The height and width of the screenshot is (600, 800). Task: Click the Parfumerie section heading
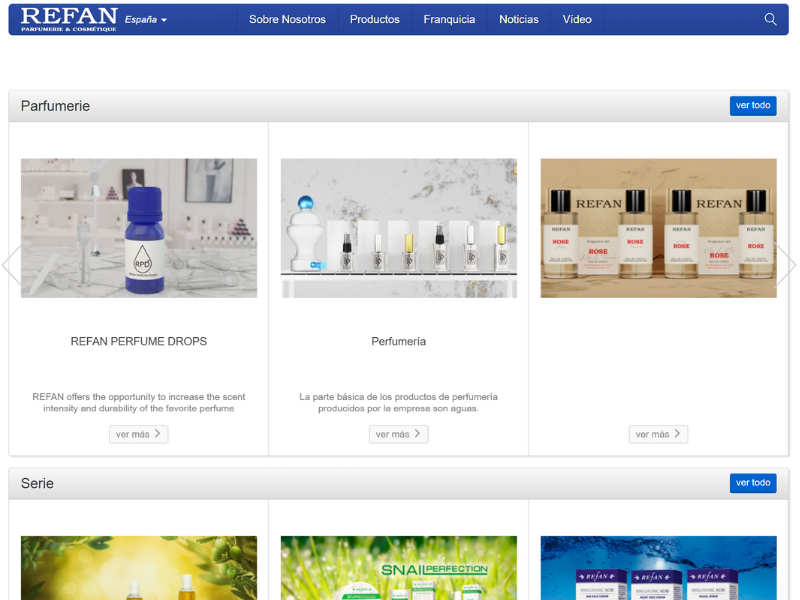tap(55, 106)
